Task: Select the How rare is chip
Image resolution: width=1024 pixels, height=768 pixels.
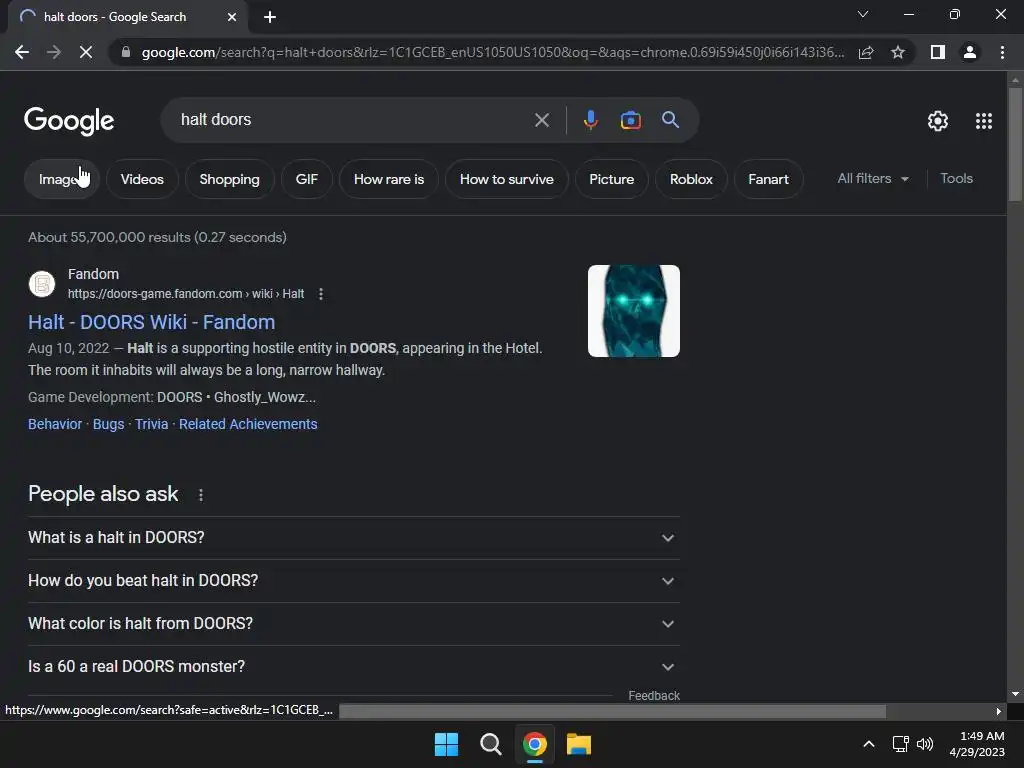Action: click(389, 179)
